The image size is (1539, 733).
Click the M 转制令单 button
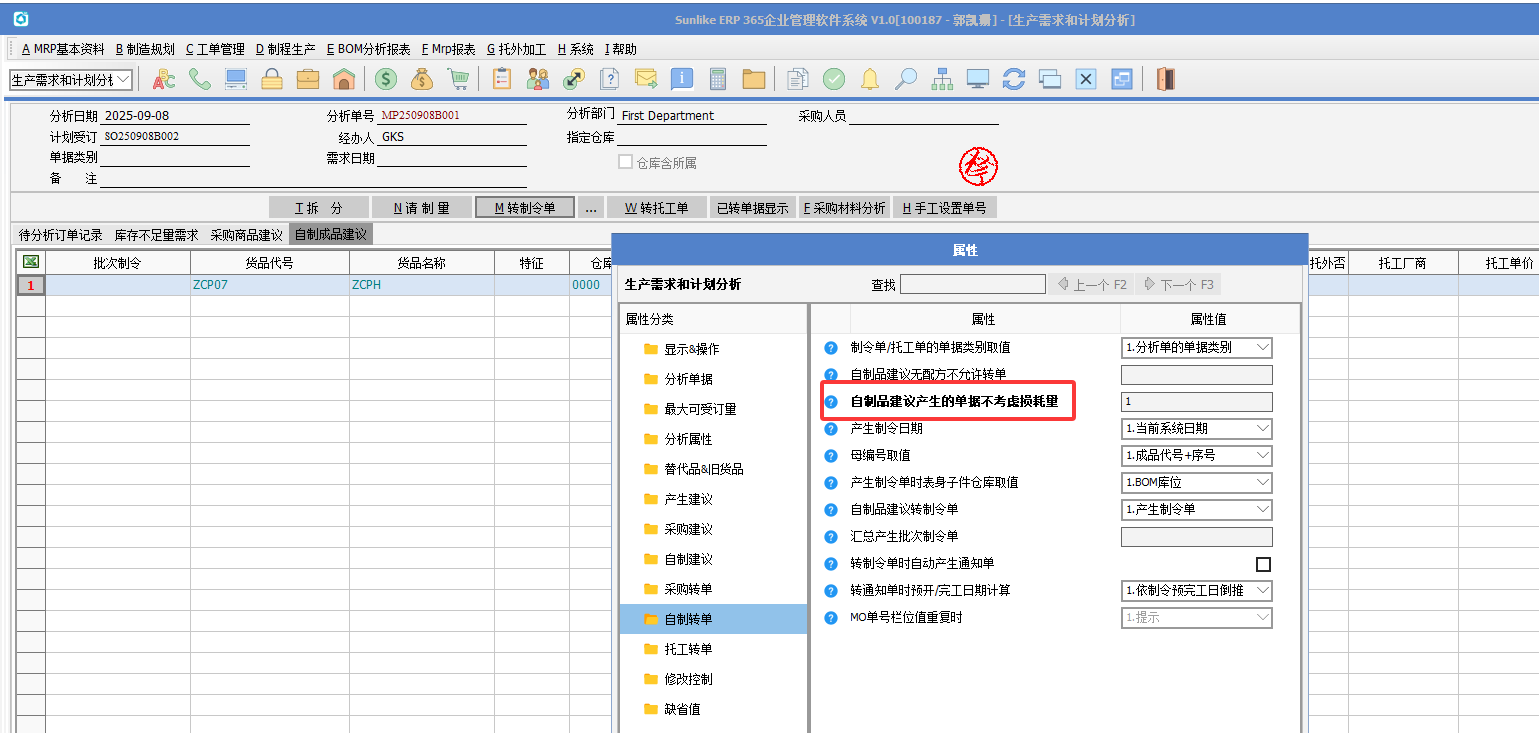coord(525,208)
